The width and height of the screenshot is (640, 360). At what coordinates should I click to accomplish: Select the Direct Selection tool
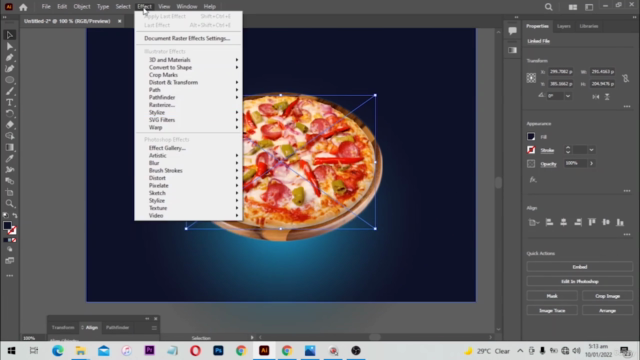(9, 47)
